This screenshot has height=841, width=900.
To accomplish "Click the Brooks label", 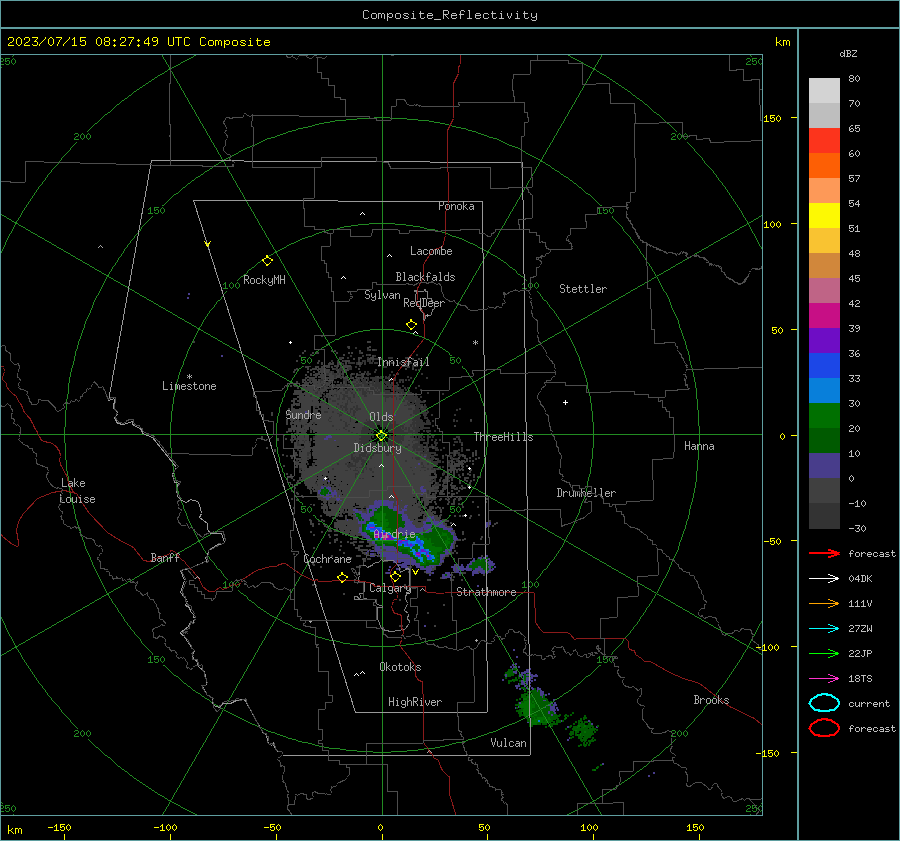I will tap(711, 700).
